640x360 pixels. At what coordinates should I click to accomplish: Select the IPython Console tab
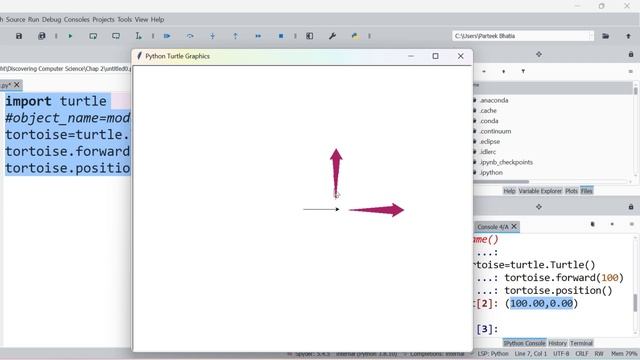524,343
